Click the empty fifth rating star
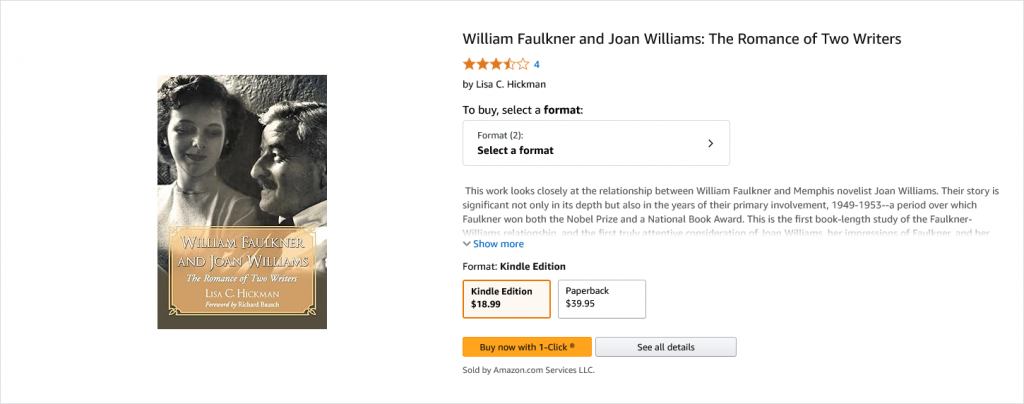The width and height of the screenshot is (1024, 404). [x=523, y=64]
